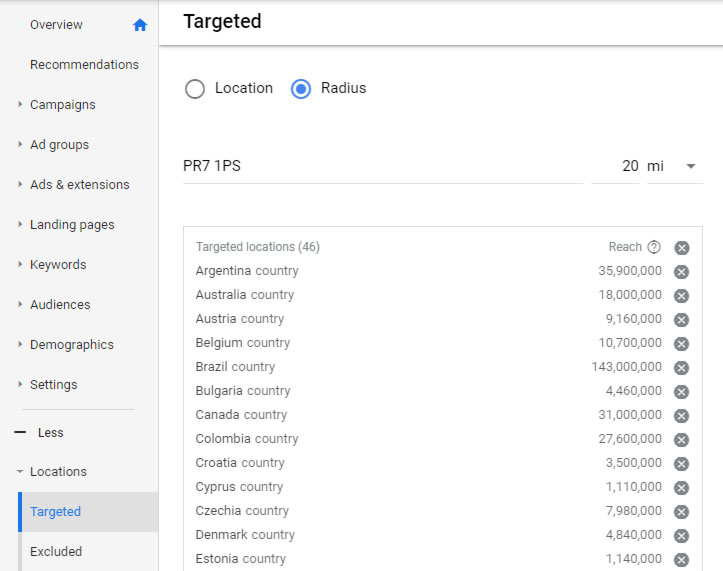Select the Location radio button
Image resolution: width=723 pixels, height=571 pixels.
click(x=195, y=89)
